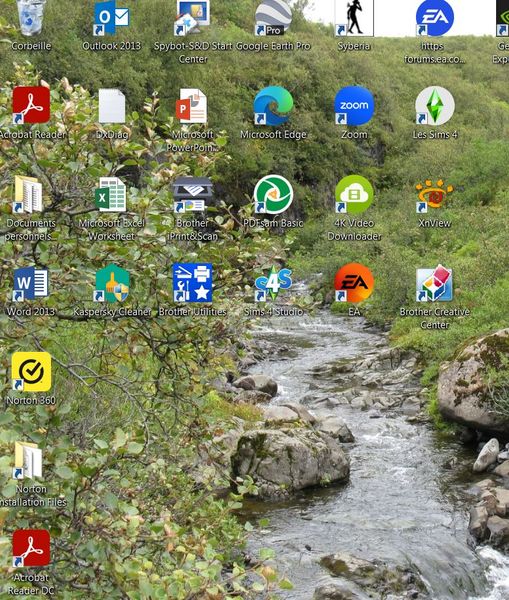Image resolution: width=509 pixels, height=600 pixels.
Task: Launch the Outlook 2013 shortcut
Action: point(111,18)
